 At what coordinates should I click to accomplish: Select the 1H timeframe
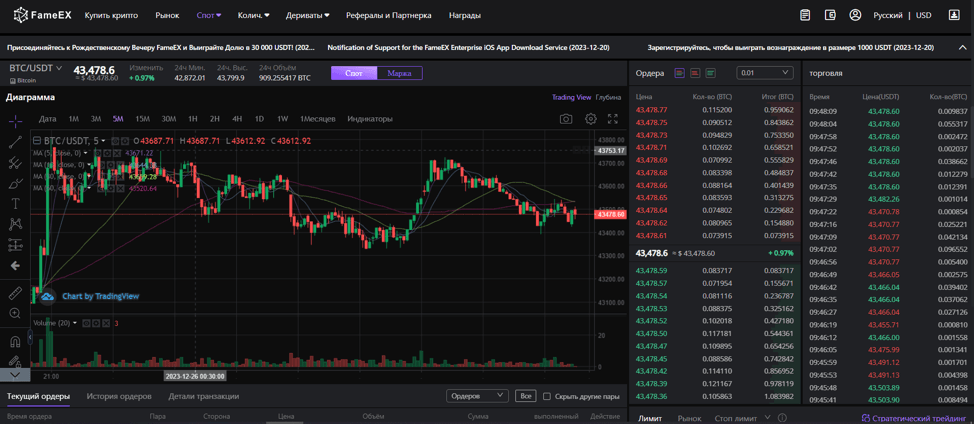pos(193,119)
